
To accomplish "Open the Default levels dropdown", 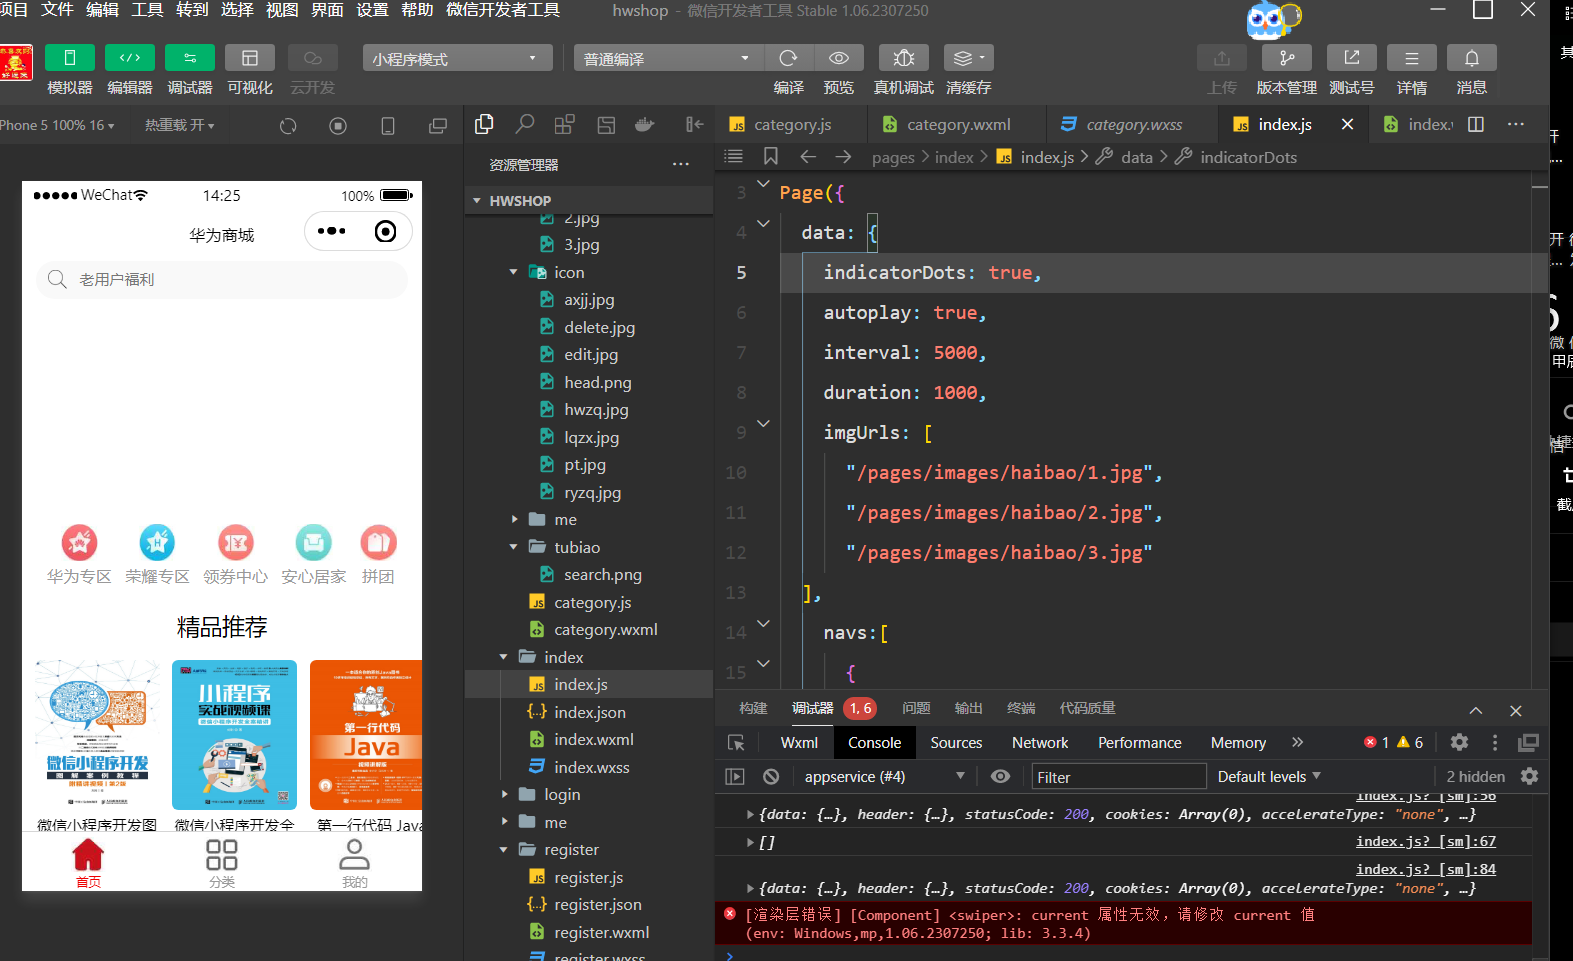I will (1269, 777).
